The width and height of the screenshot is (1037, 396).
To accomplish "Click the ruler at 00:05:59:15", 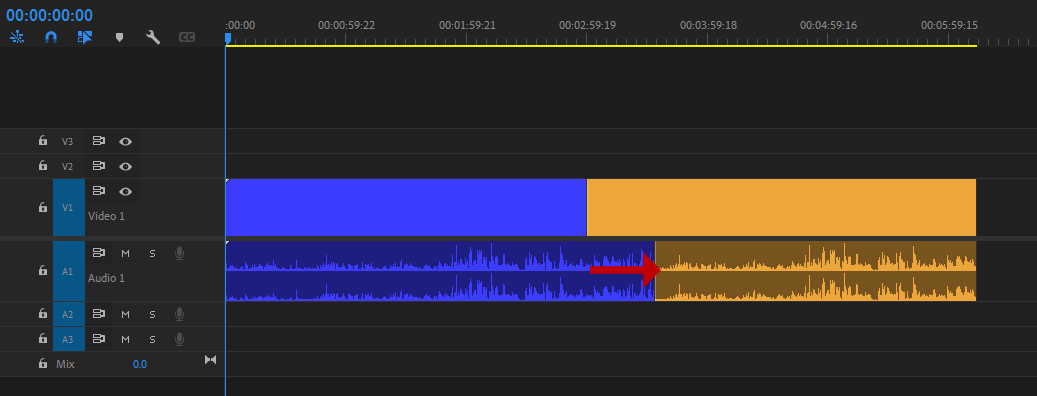I will (x=949, y=26).
